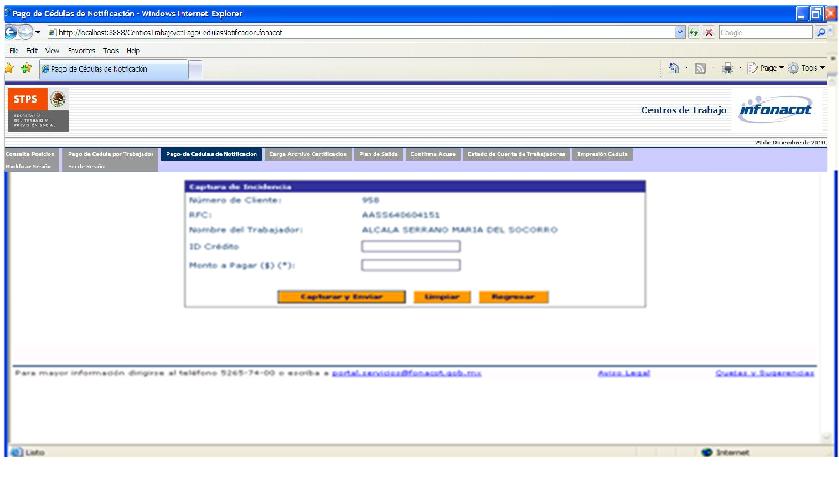Open the Page dropdown menu

click(x=769, y=68)
